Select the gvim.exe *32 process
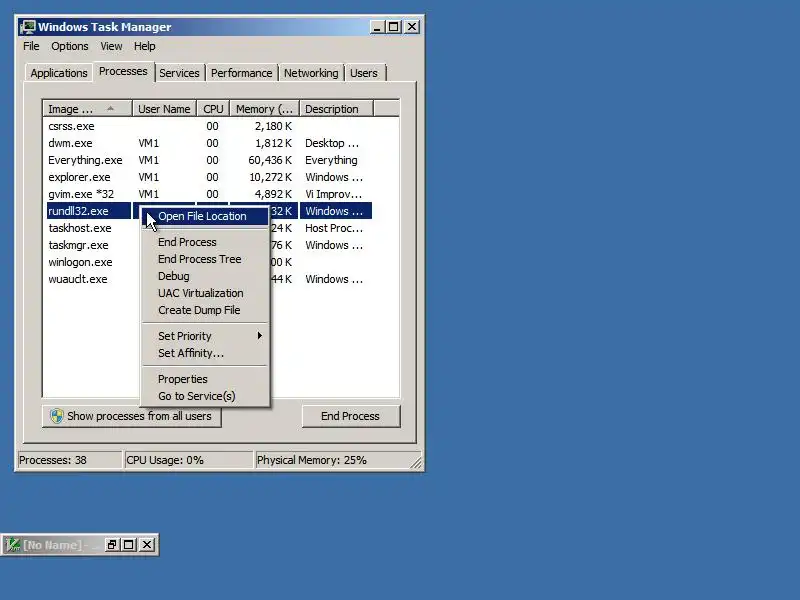The width and height of the screenshot is (800, 600). pyautogui.click(x=209, y=194)
